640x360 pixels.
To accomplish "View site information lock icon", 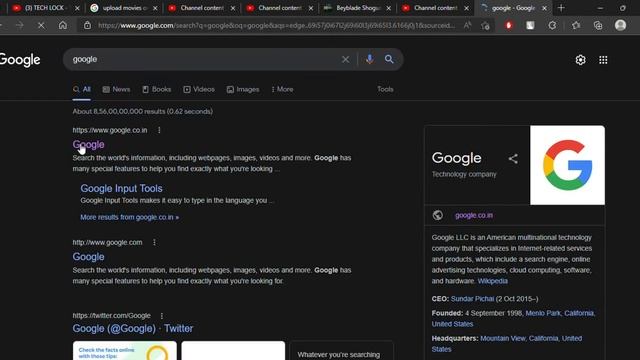I will (x=87, y=25).
